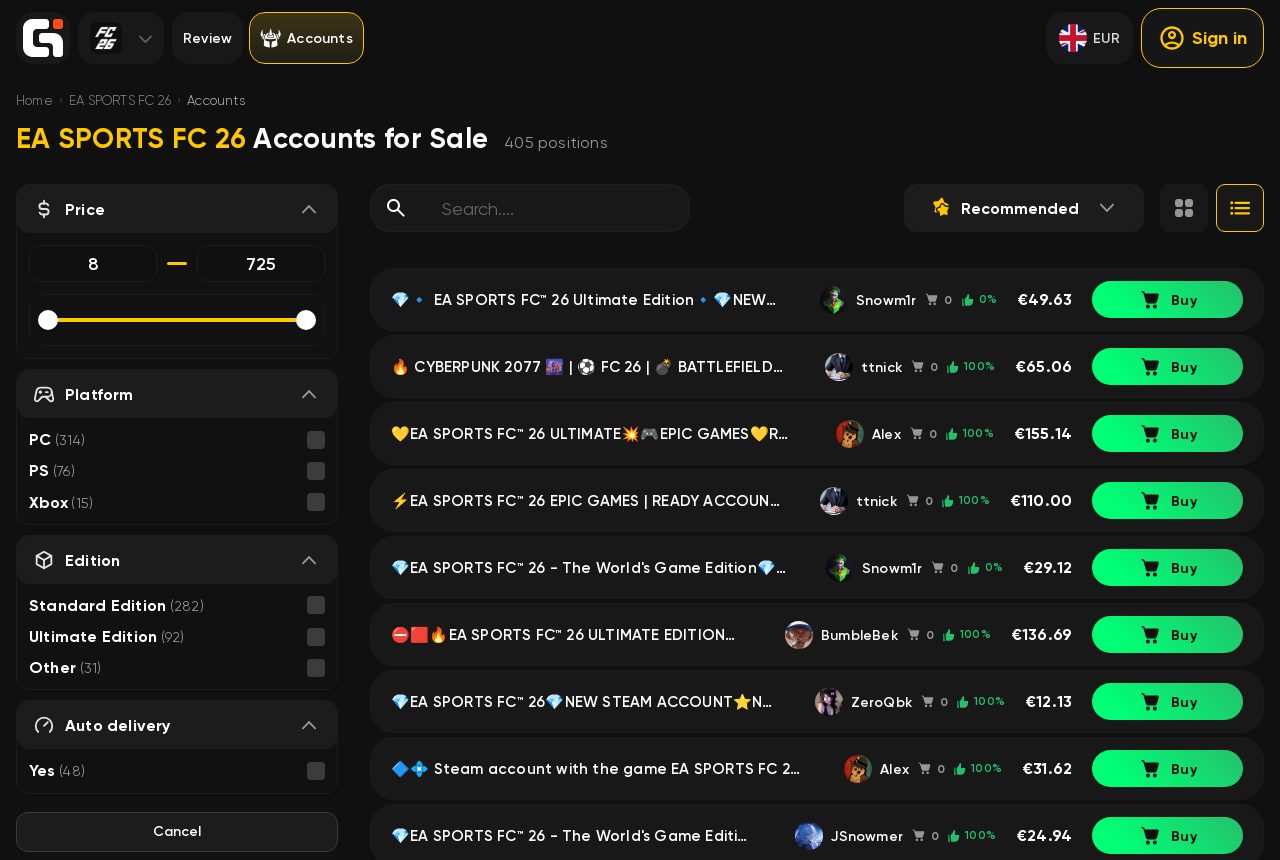This screenshot has height=860, width=1280.
Task: Click the search magnifier icon
Action: 396,208
